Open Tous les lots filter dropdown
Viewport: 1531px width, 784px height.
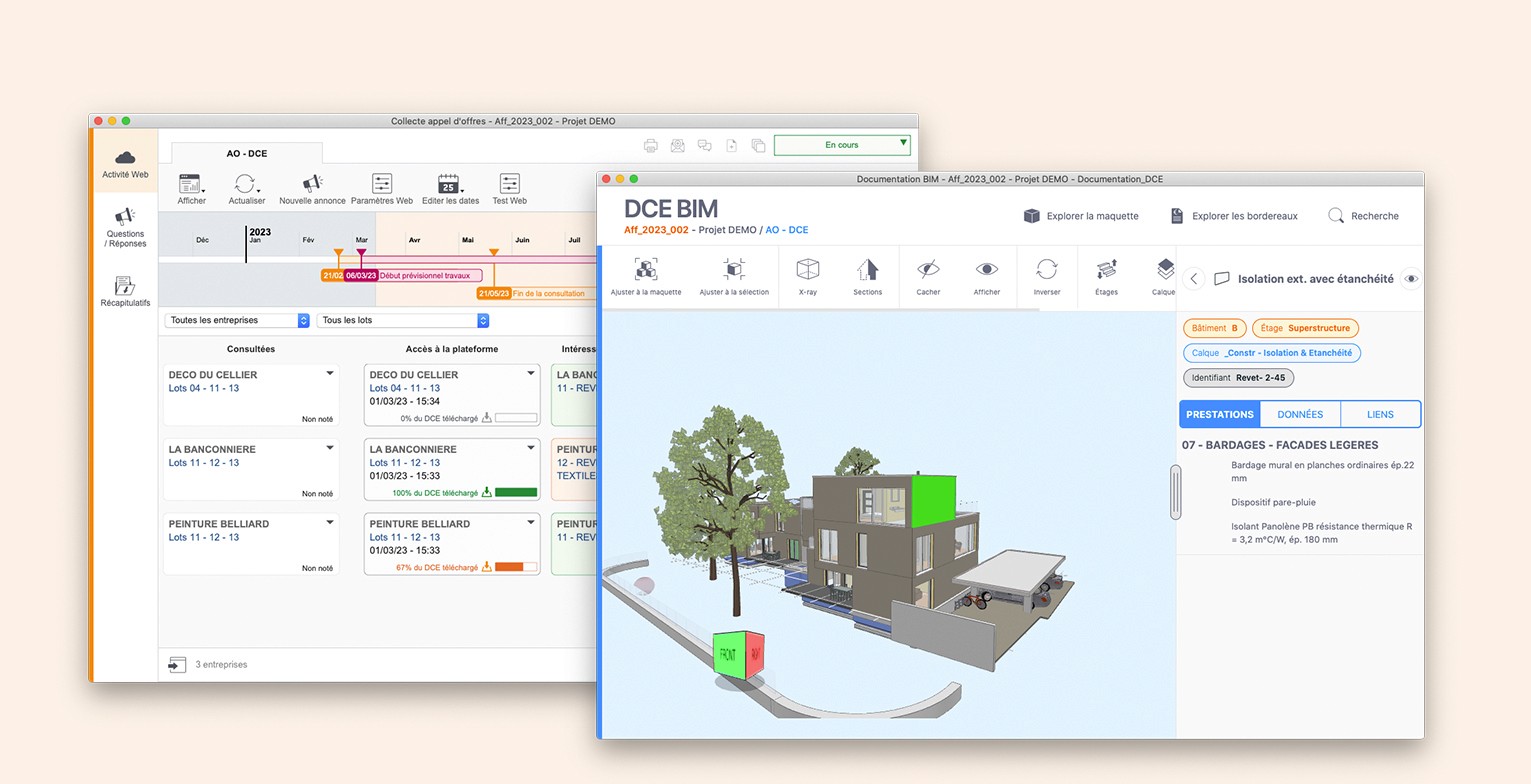pos(403,320)
